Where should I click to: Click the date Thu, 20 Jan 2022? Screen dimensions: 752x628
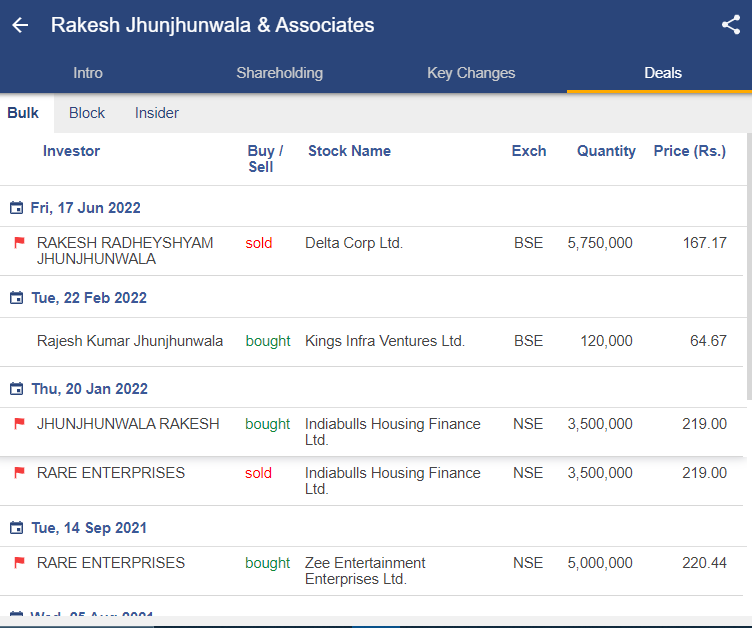90,389
